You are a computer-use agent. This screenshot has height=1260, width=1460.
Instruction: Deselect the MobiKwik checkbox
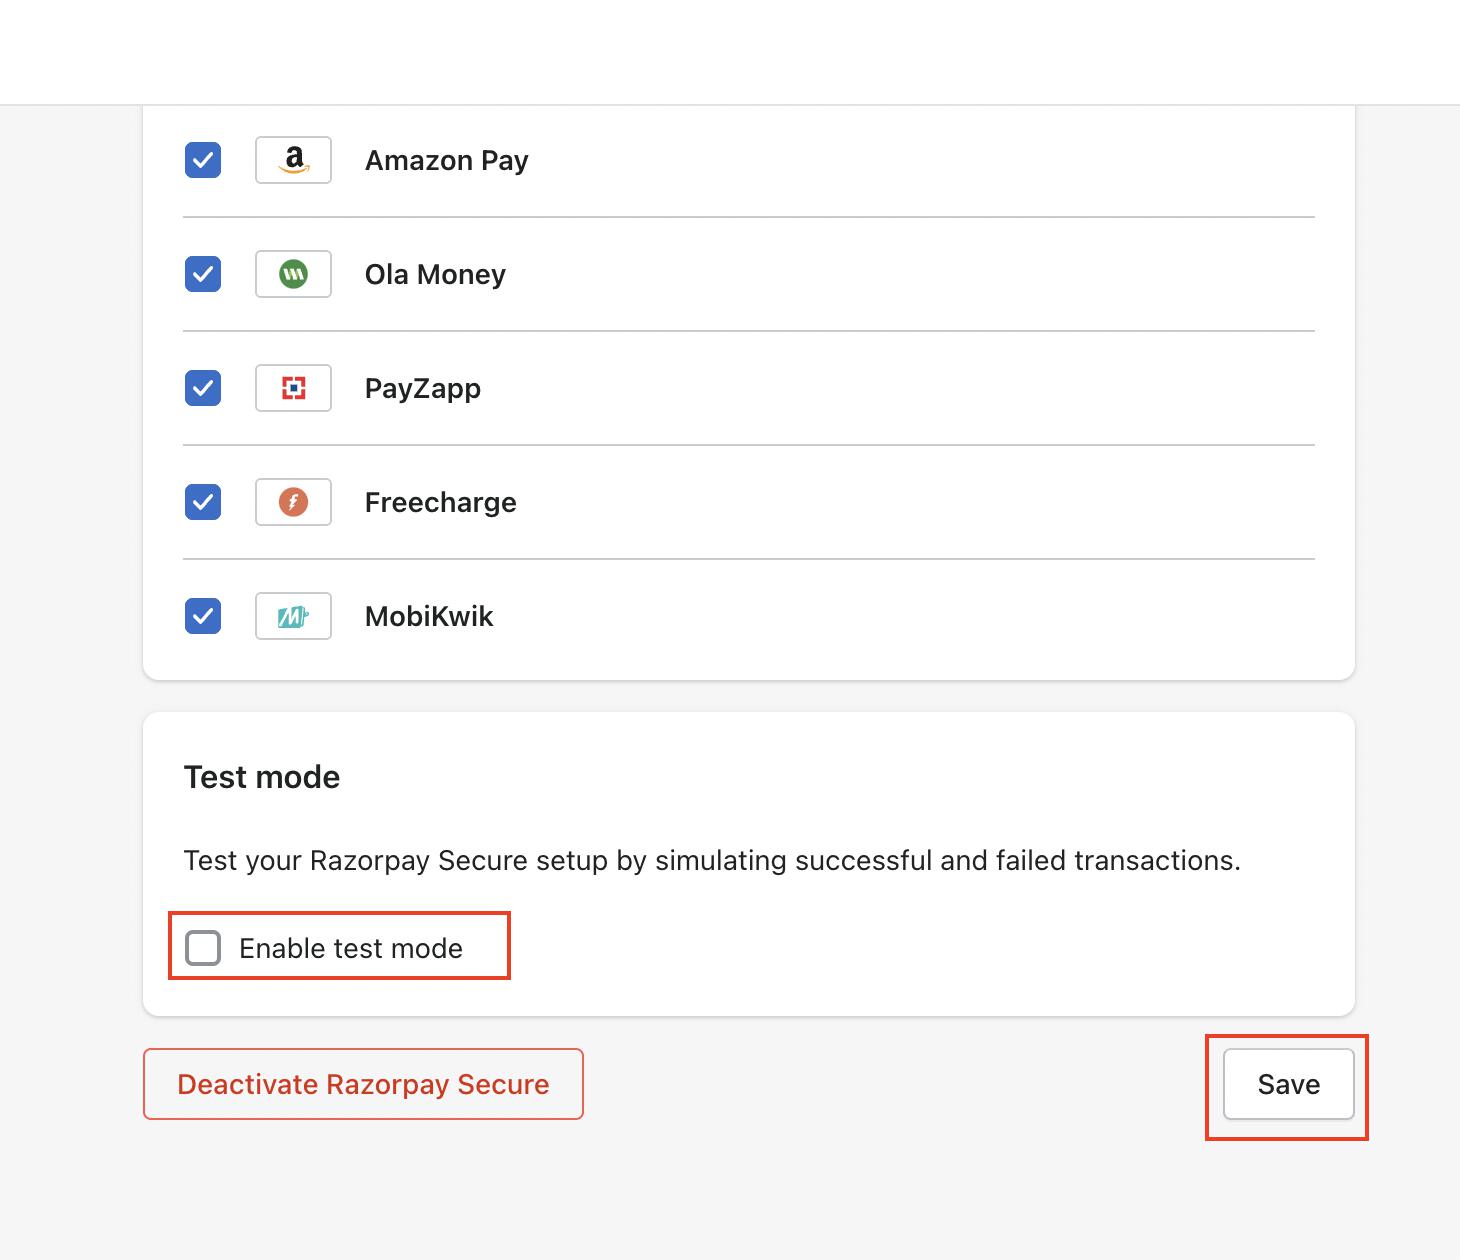(x=203, y=616)
